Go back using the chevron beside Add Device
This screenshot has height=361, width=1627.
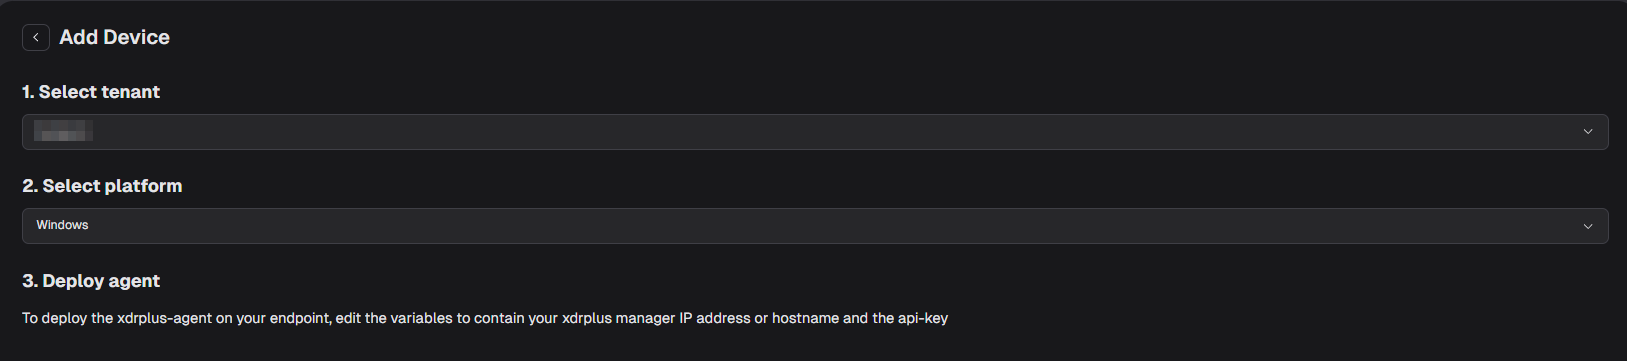(36, 37)
